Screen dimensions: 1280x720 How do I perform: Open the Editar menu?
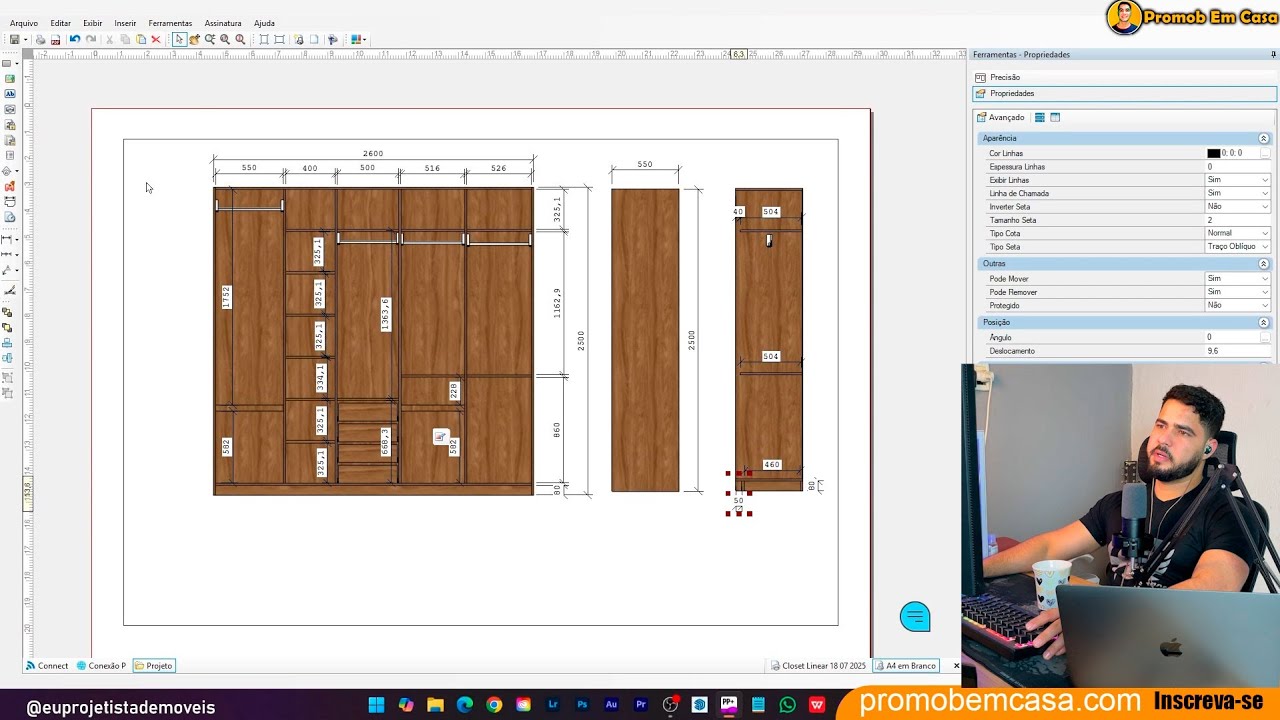click(x=61, y=23)
